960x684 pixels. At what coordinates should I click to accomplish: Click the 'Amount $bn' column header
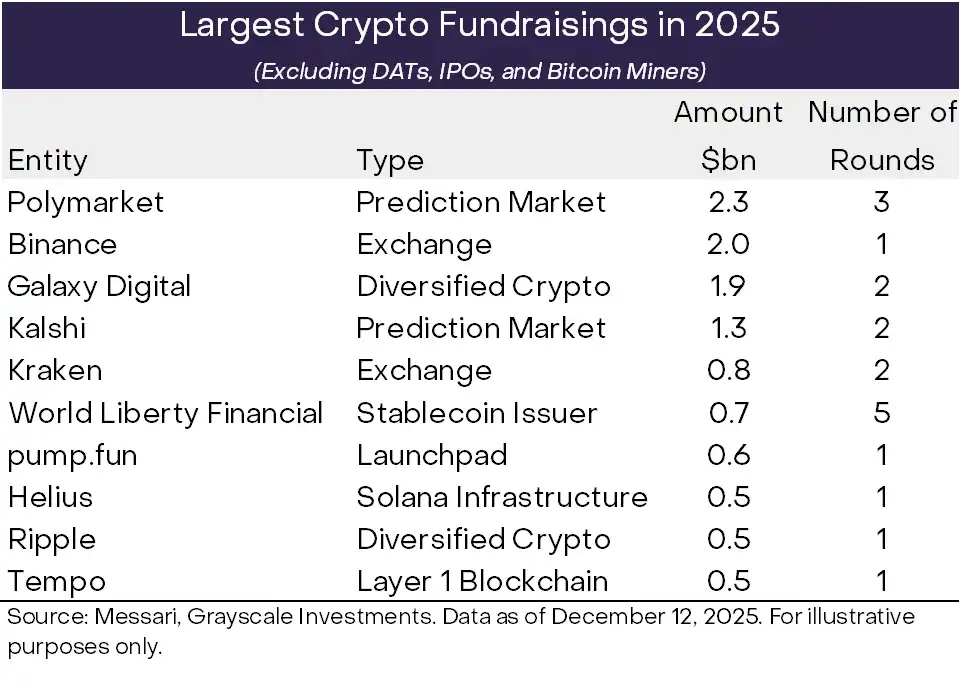[728, 136]
